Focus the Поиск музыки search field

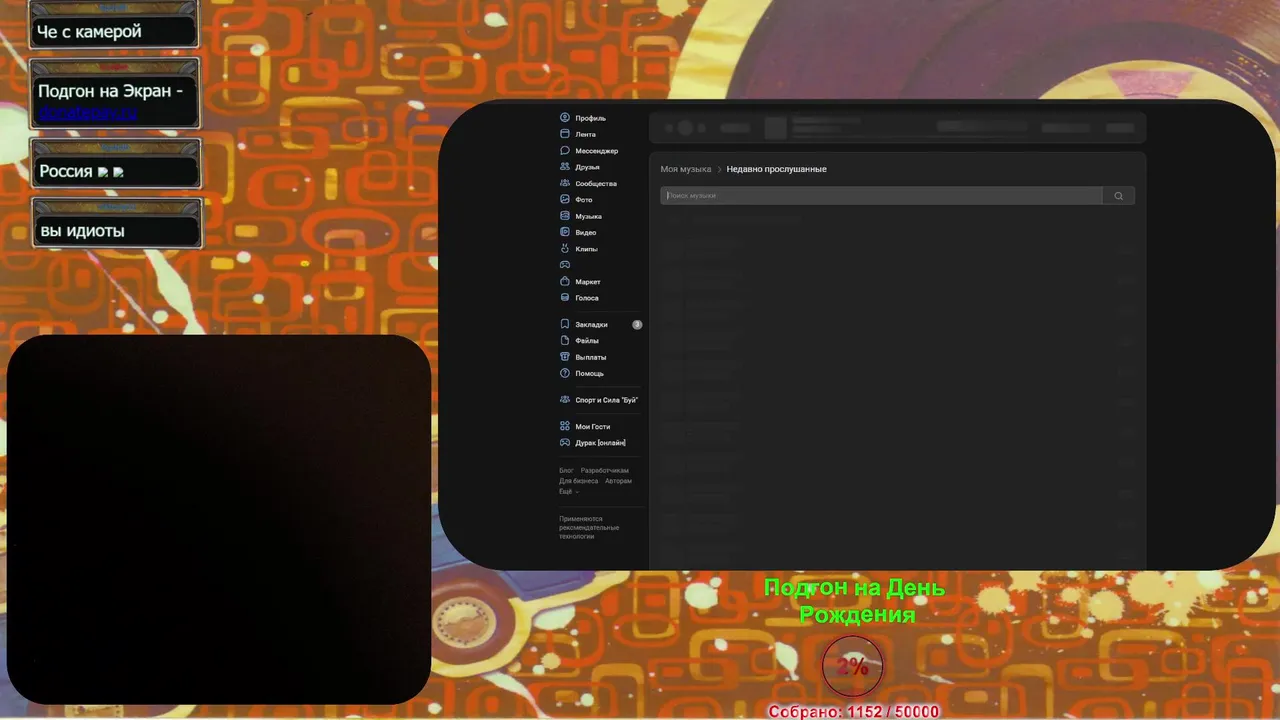881,196
